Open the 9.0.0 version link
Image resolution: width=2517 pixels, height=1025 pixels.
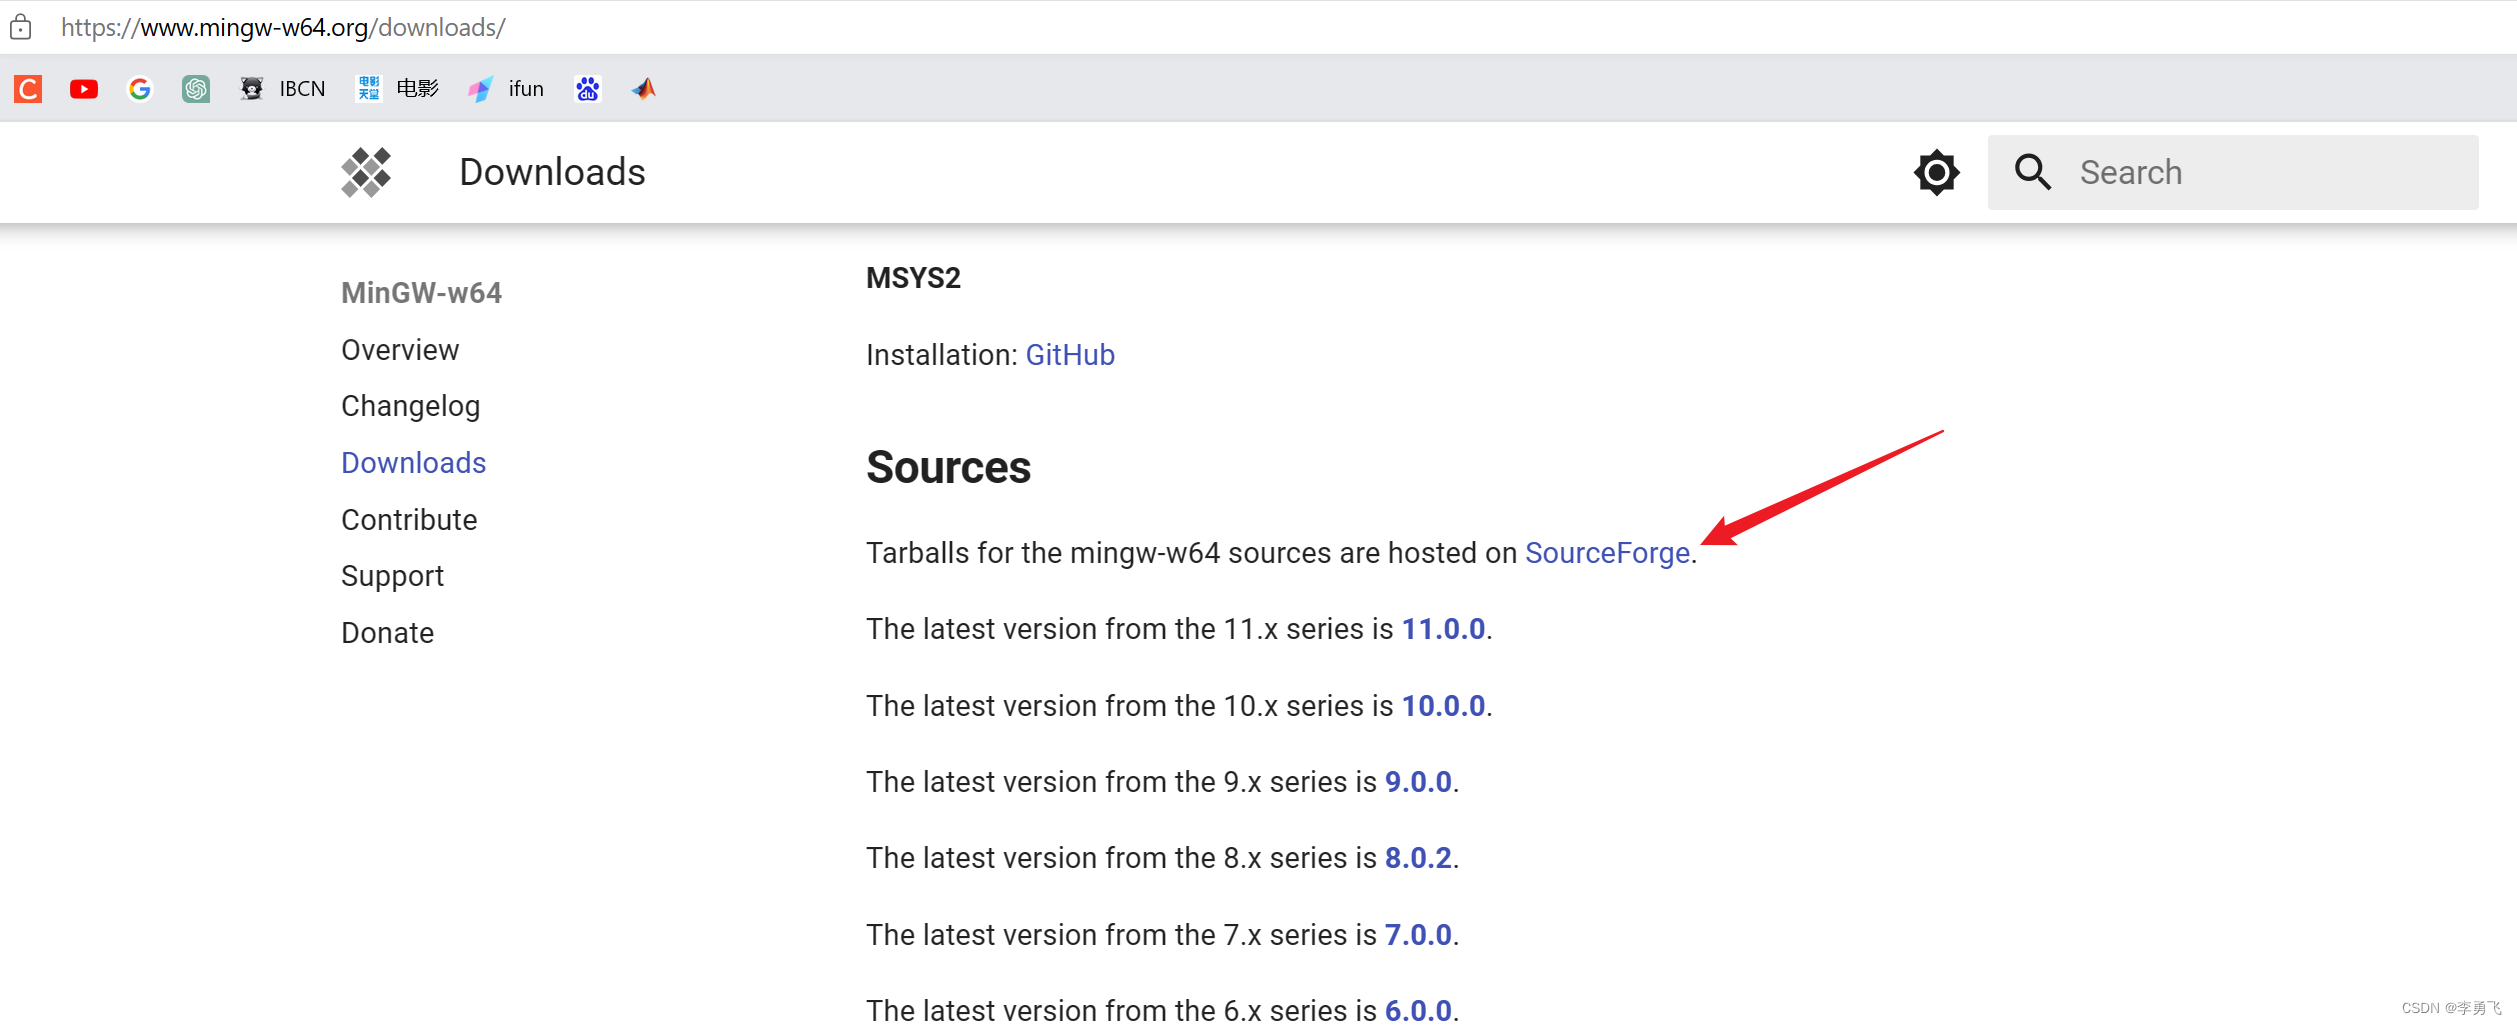(x=1418, y=782)
